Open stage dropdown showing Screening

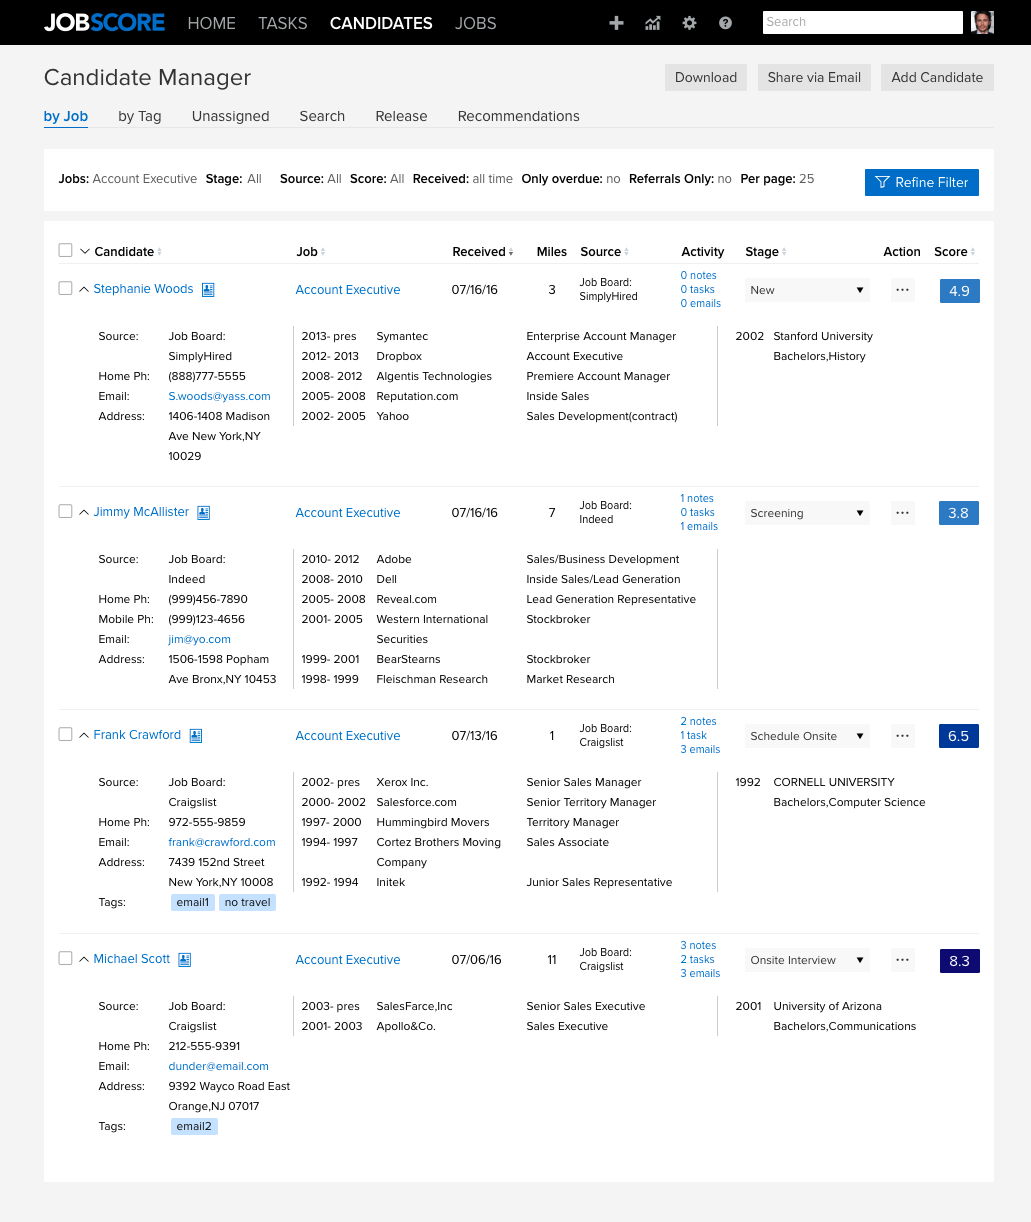pos(807,513)
